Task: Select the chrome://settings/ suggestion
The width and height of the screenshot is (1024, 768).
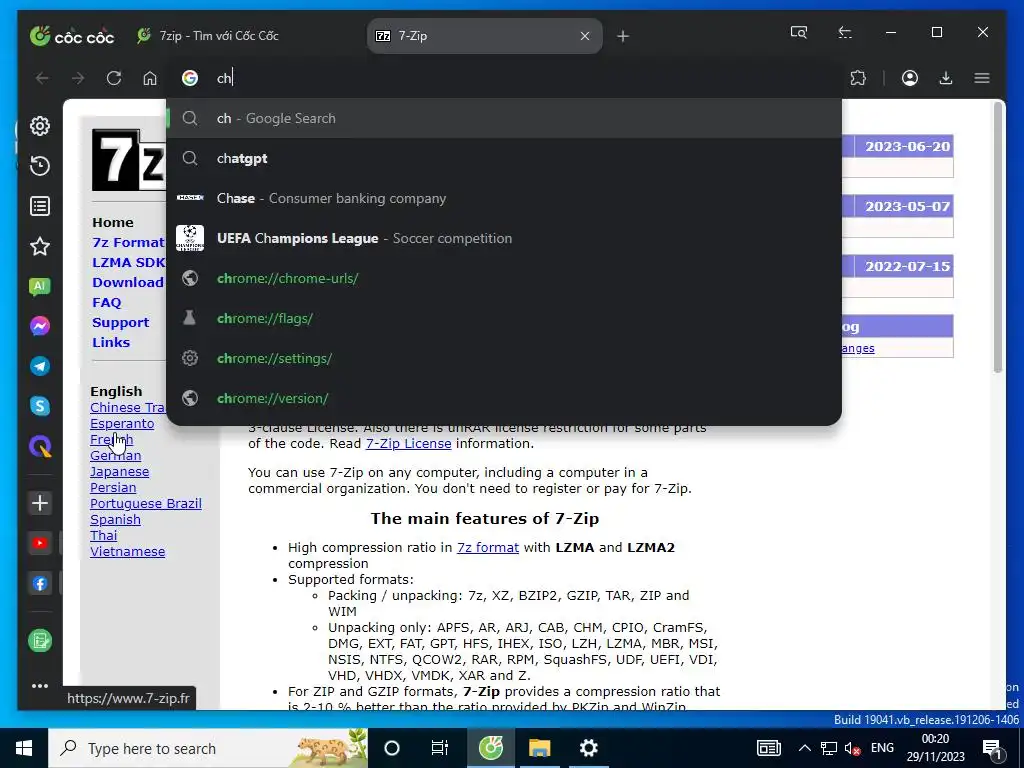Action: click(x=504, y=359)
